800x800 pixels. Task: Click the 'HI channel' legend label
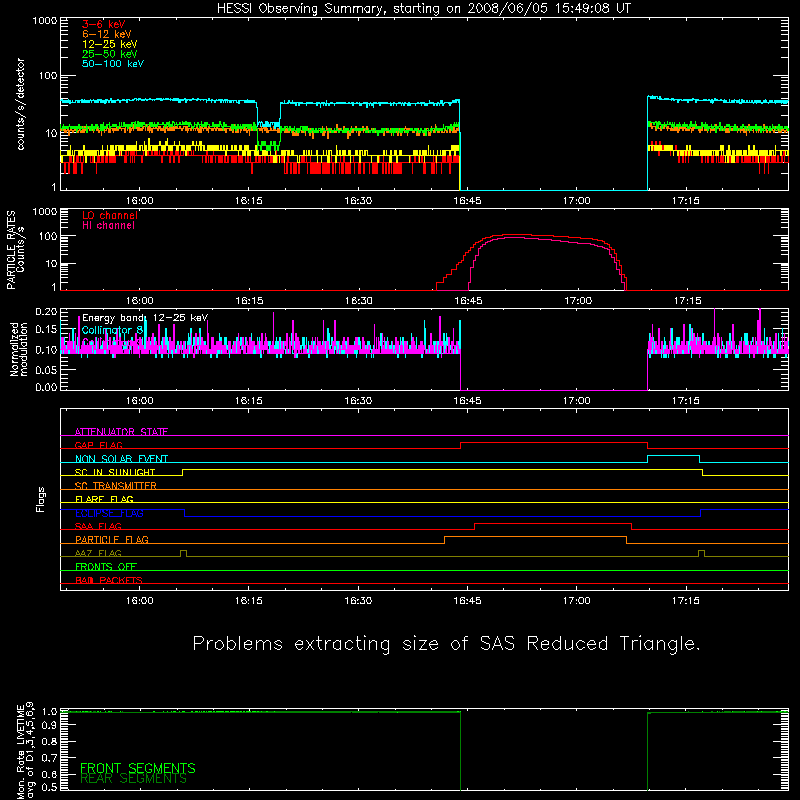108,225
